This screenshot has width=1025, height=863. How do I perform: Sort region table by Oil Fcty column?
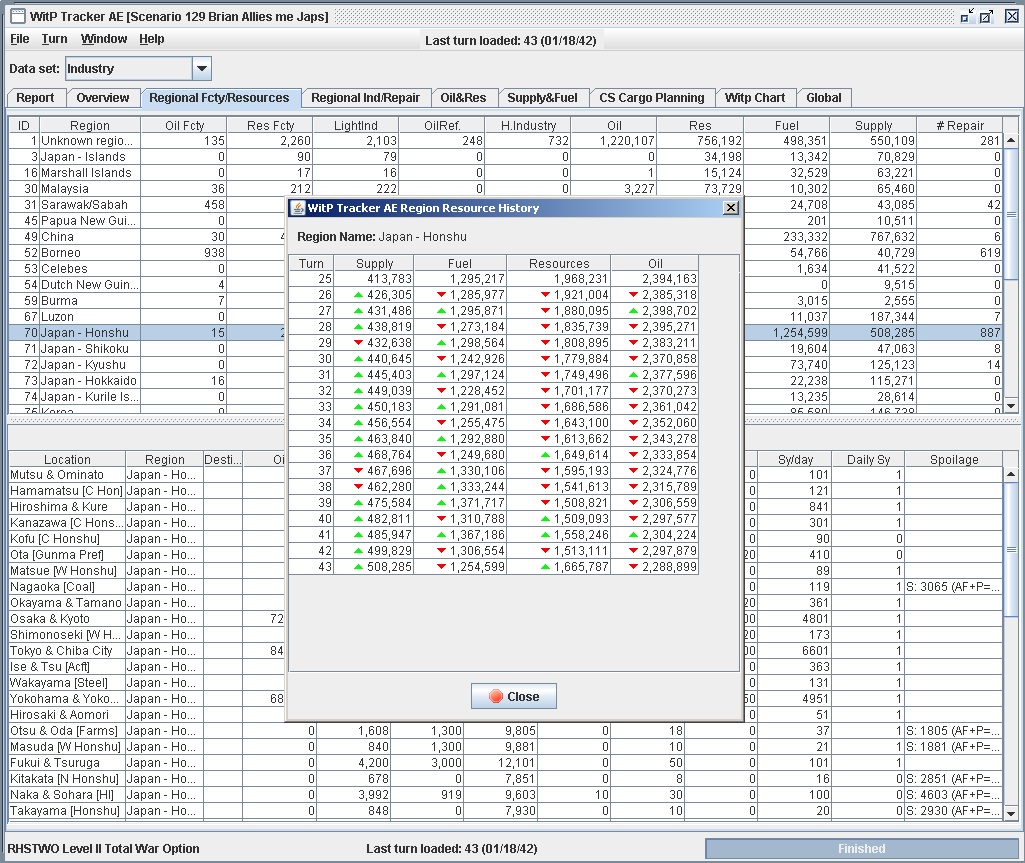click(184, 126)
